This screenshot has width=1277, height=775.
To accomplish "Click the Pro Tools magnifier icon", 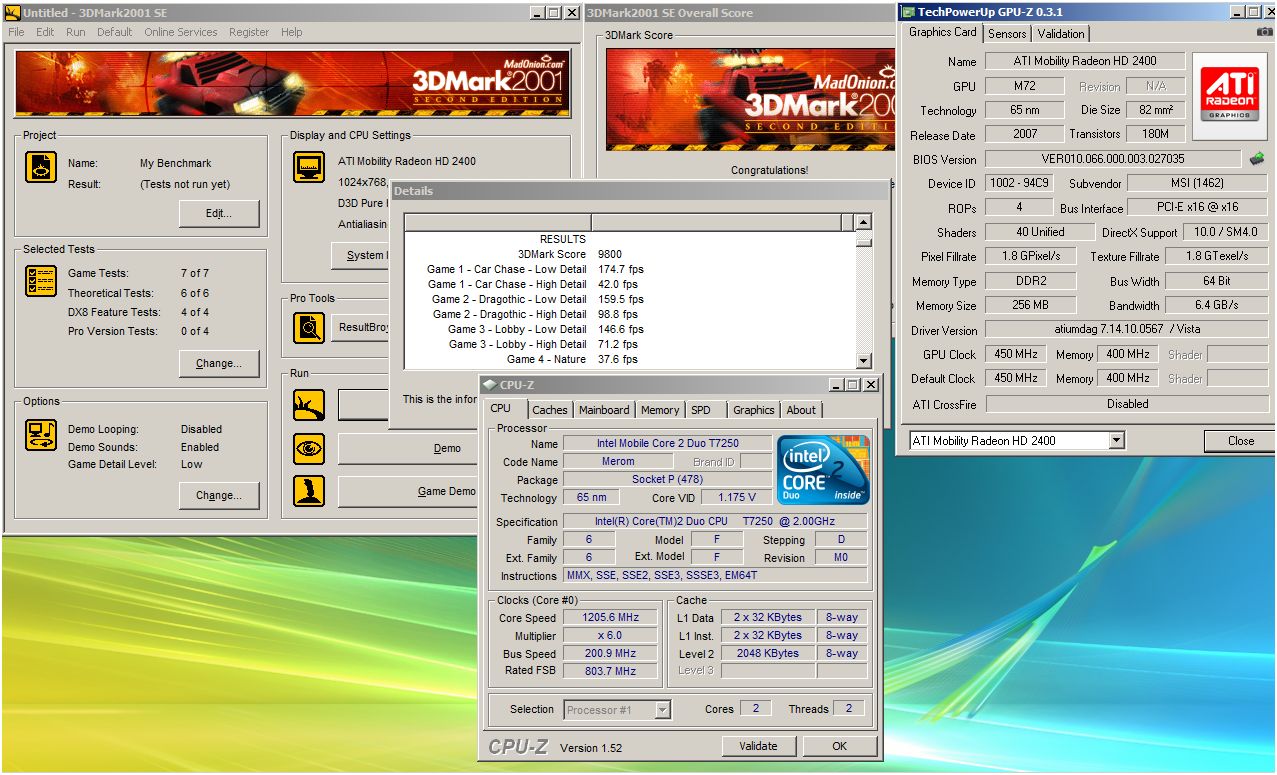I will click(x=309, y=328).
